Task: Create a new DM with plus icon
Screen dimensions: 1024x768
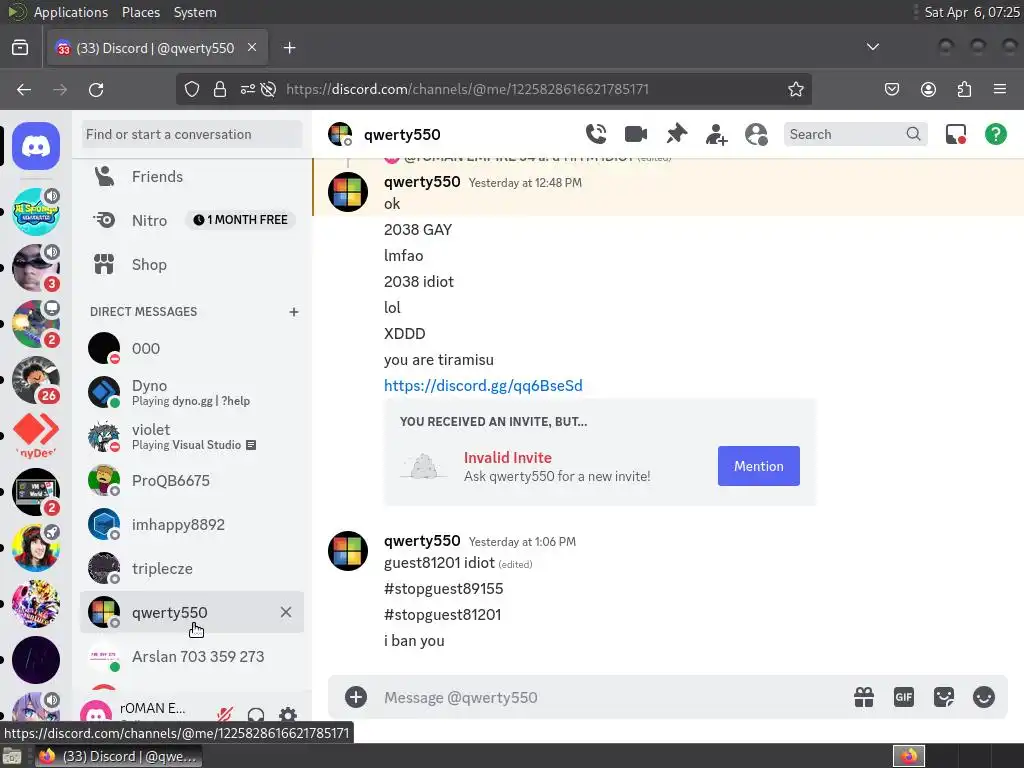Action: point(294,312)
